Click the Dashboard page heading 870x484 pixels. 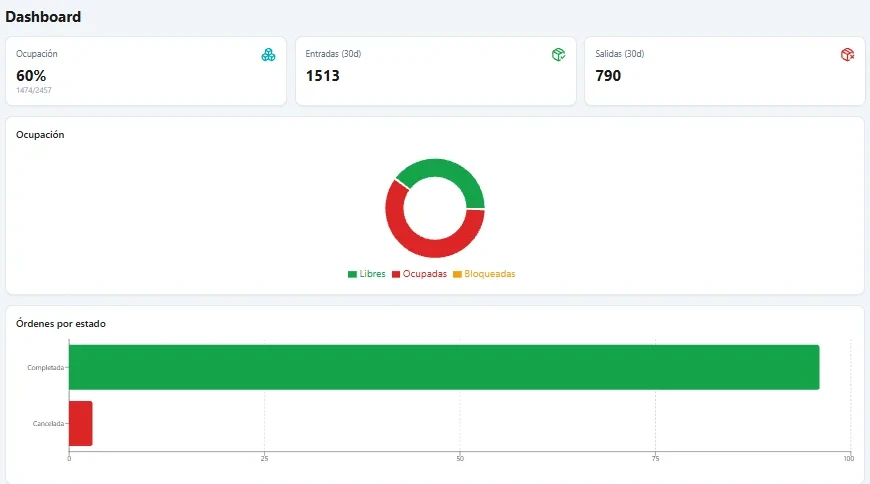point(43,17)
